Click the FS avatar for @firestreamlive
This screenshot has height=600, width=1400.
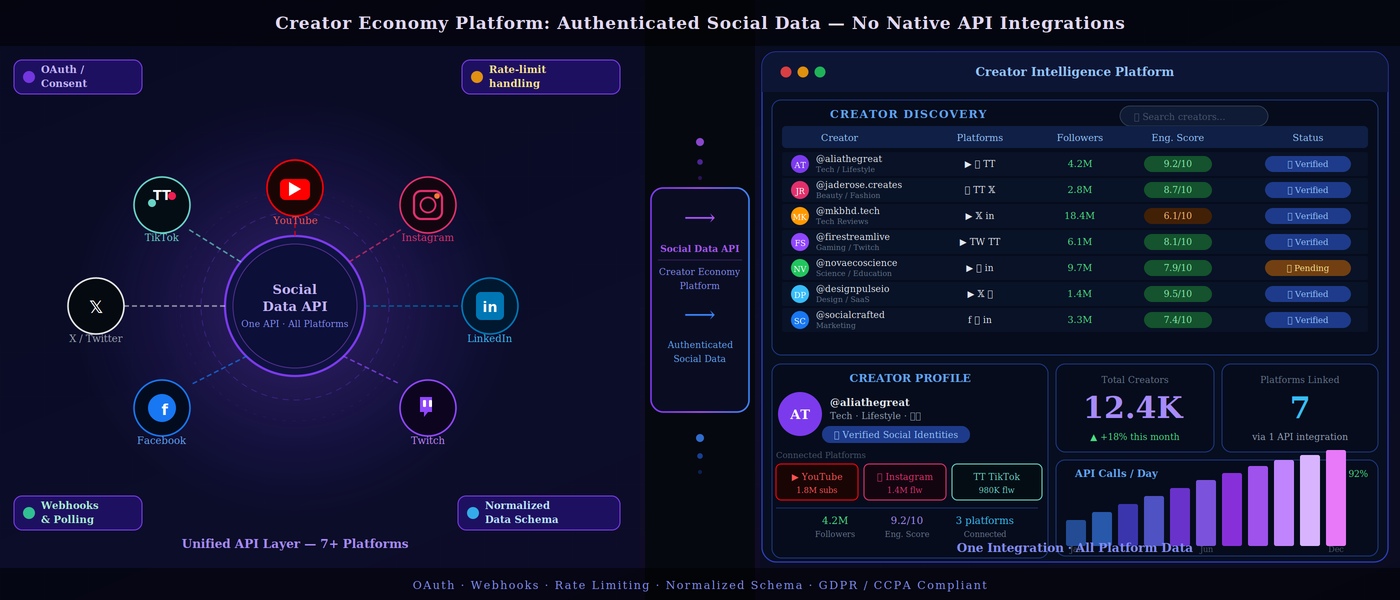[x=800, y=242]
